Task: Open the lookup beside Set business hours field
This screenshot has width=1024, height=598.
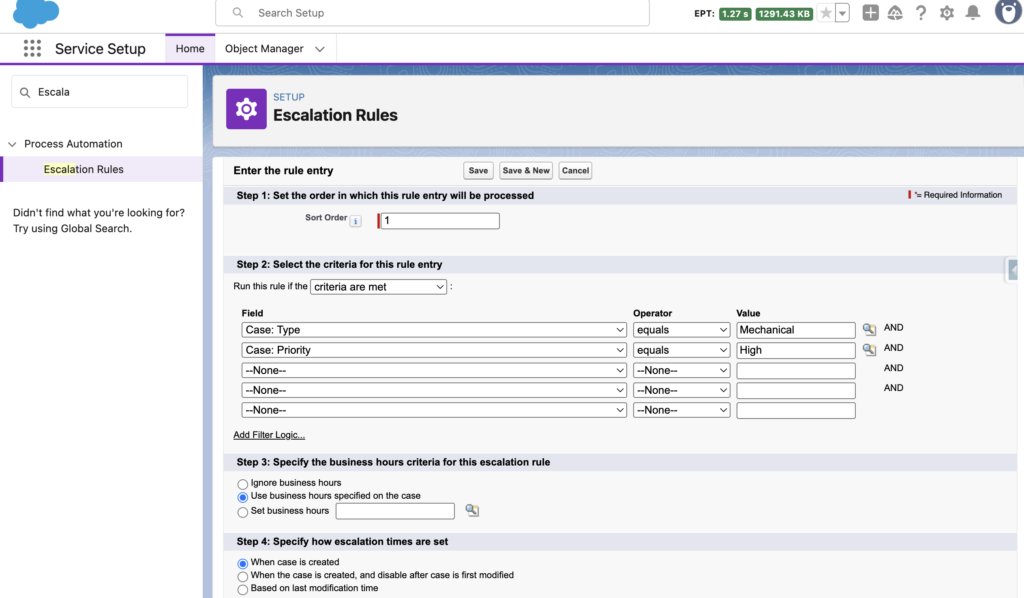Action: point(471,510)
